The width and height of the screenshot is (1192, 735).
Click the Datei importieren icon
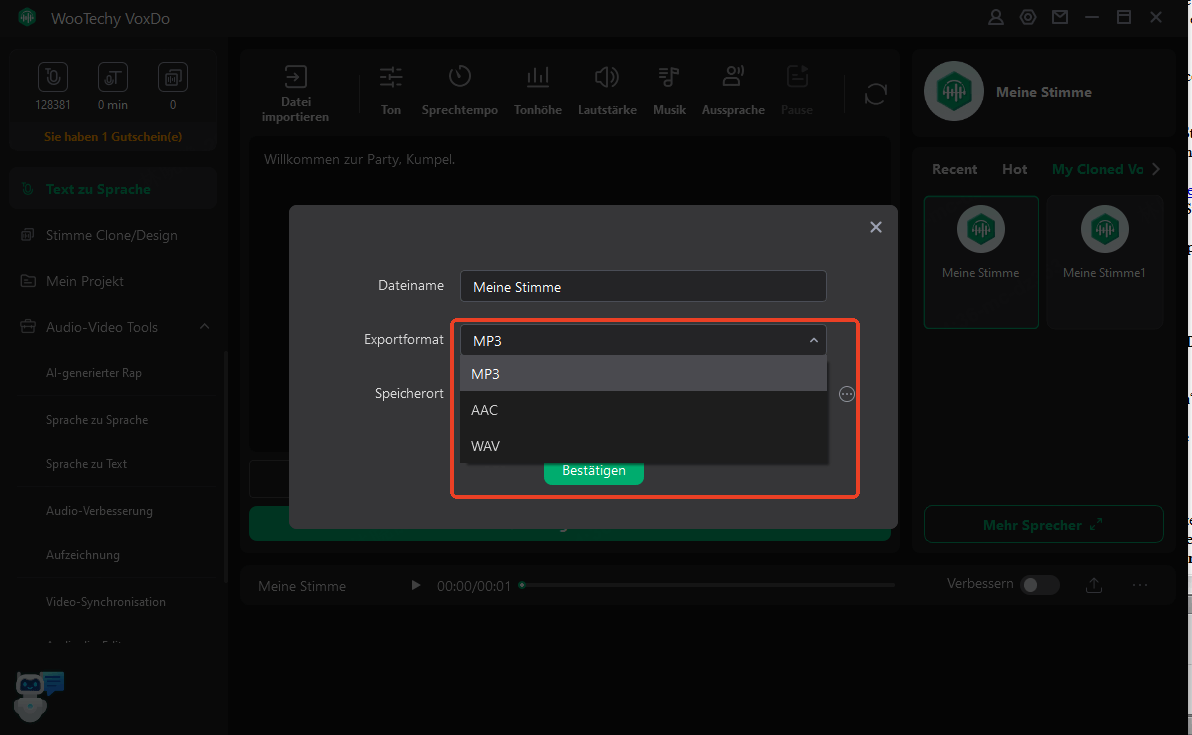click(x=295, y=78)
